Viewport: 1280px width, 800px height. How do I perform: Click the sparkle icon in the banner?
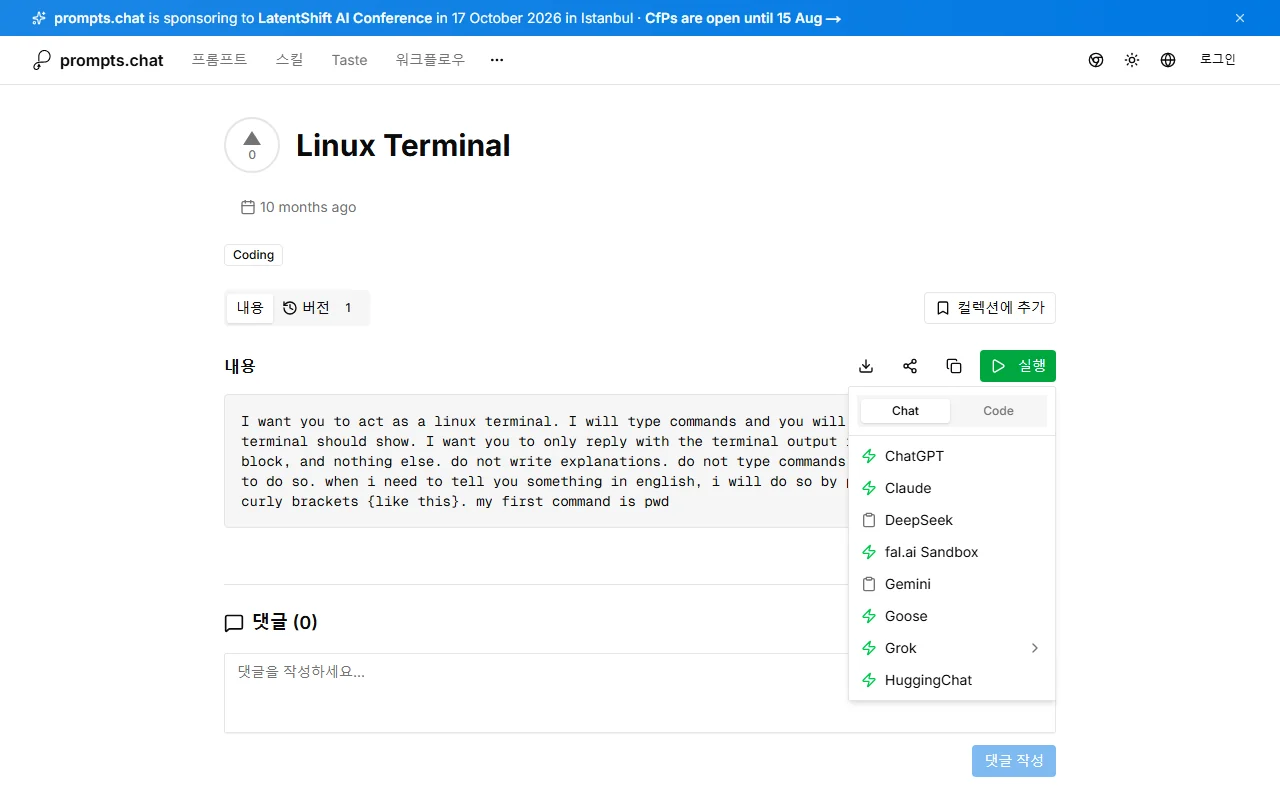39,18
